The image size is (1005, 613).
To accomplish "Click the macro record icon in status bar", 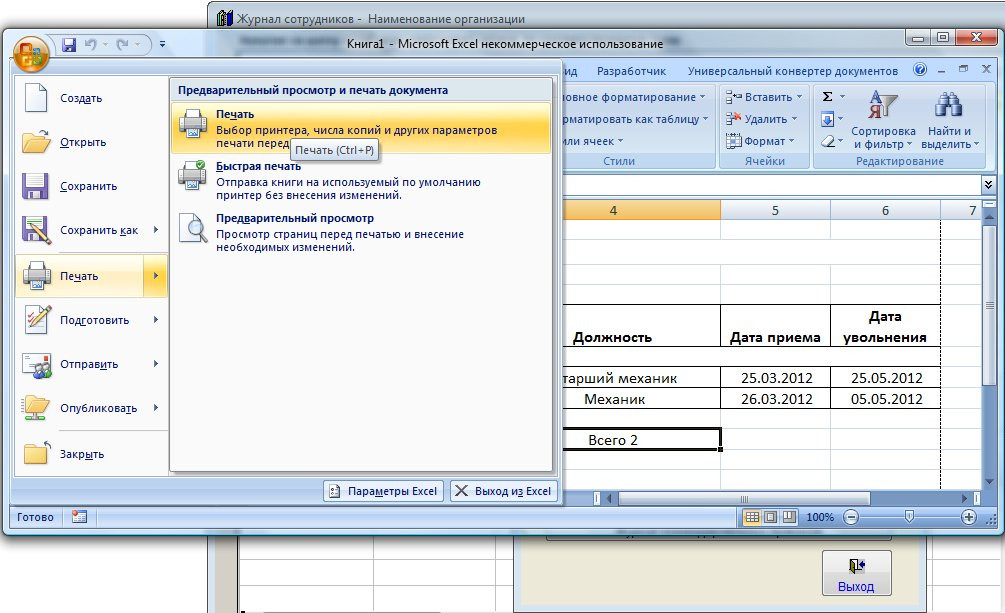I will pyautogui.click(x=79, y=517).
